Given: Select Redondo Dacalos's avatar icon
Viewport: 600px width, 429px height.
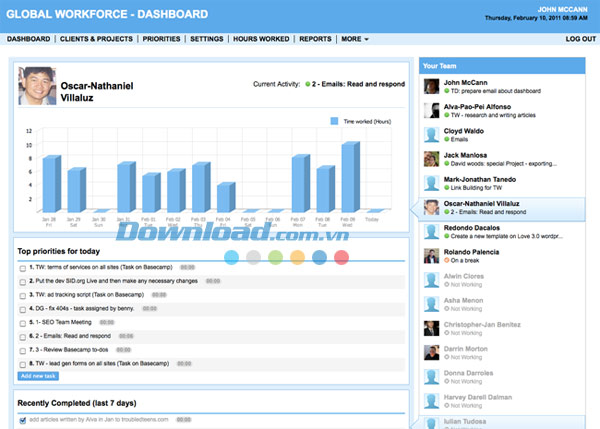Looking at the screenshot, I should click(431, 231).
